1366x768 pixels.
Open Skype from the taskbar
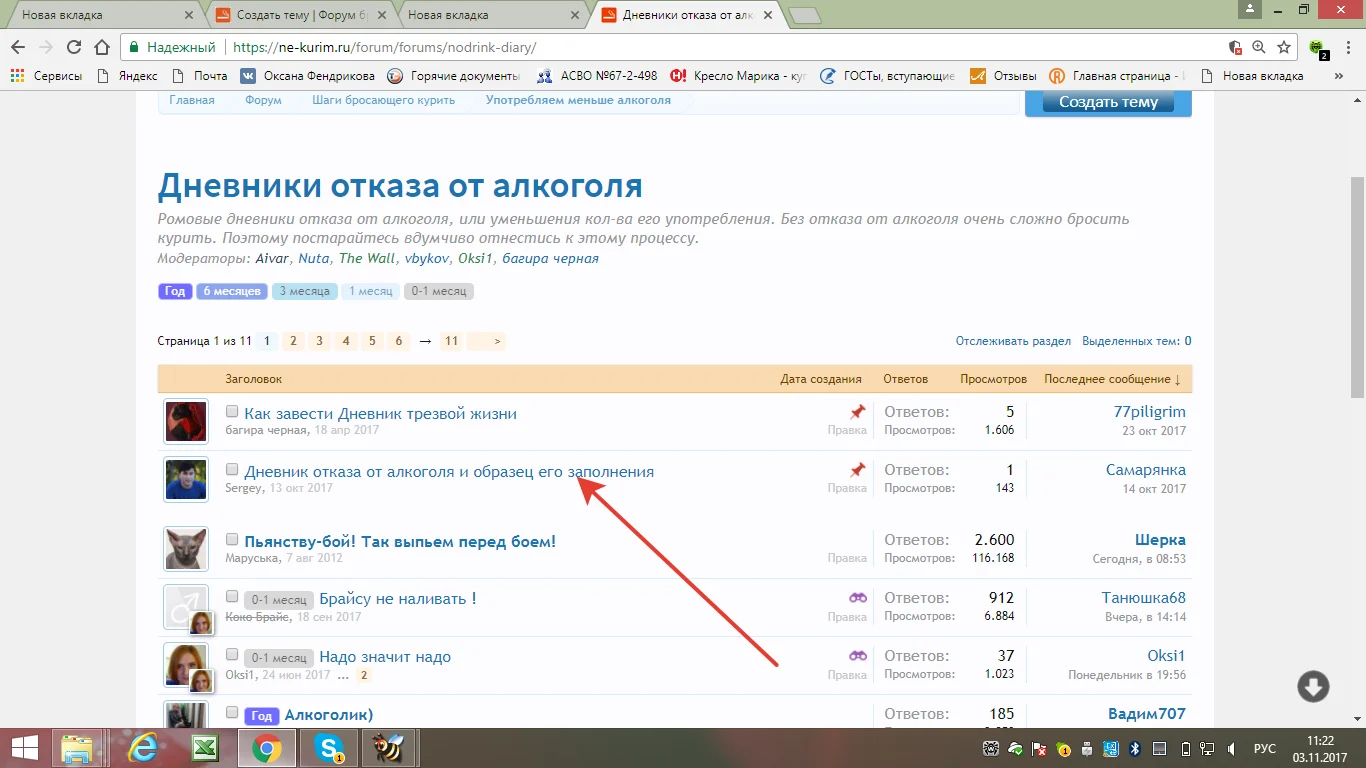tap(329, 748)
